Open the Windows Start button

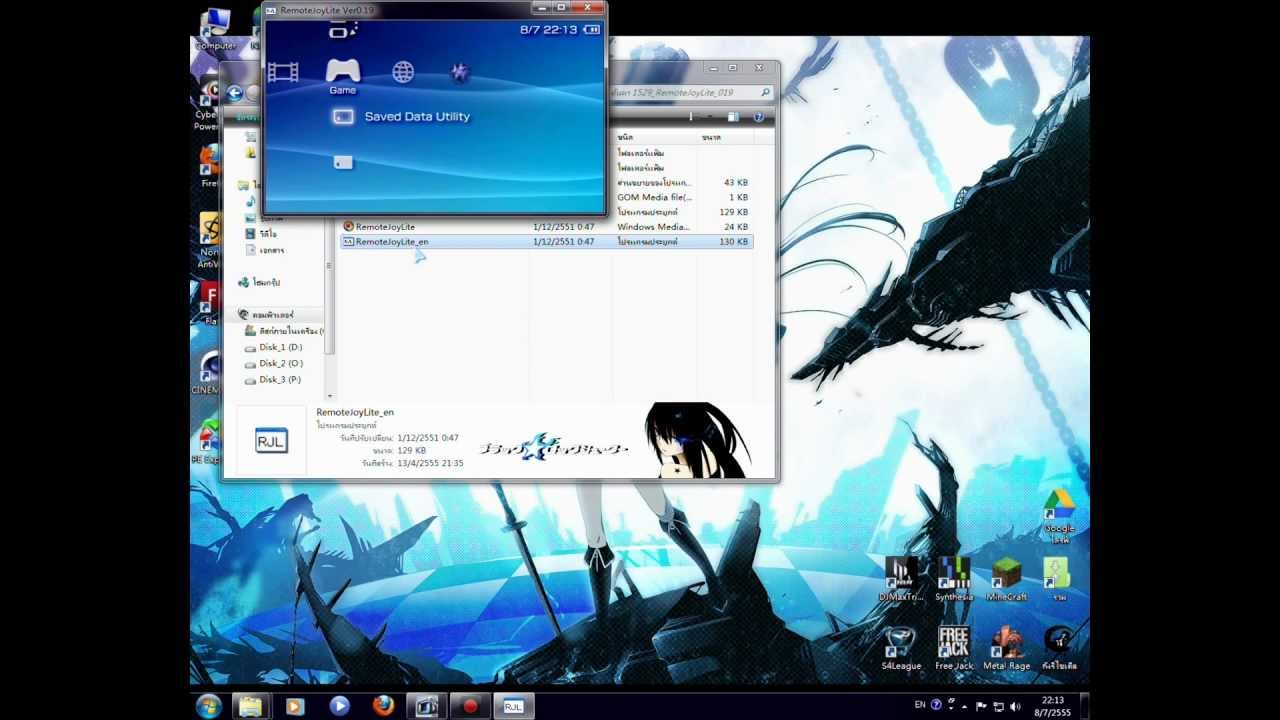click(x=209, y=706)
